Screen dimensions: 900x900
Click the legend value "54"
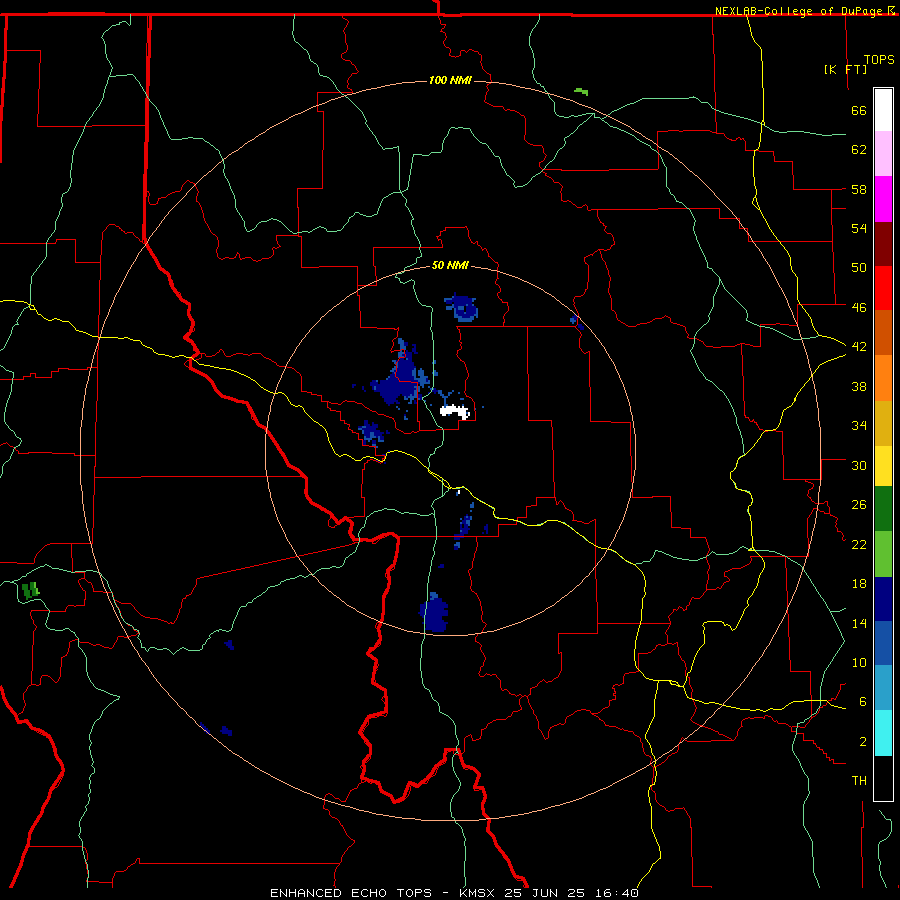(x=859, y=228)
